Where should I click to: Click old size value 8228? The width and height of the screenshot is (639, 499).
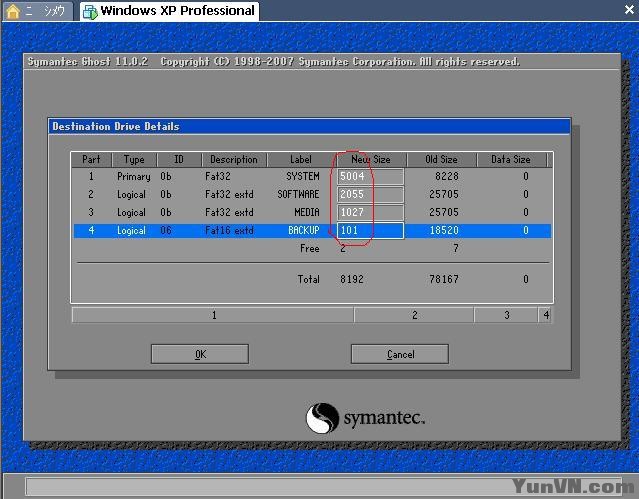coord(447,177)
